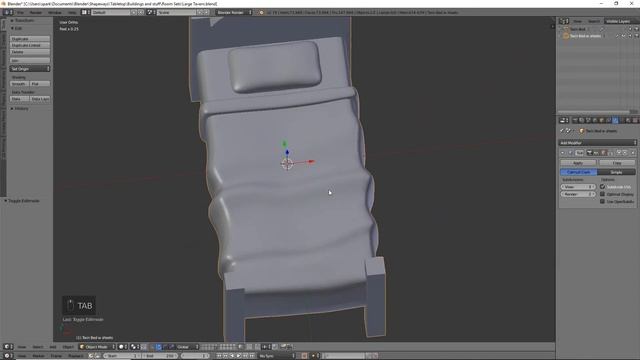The height and width of the screenshot is (360, 640).
Task: Click the View subdivisions field
Action: coord(578,187)
